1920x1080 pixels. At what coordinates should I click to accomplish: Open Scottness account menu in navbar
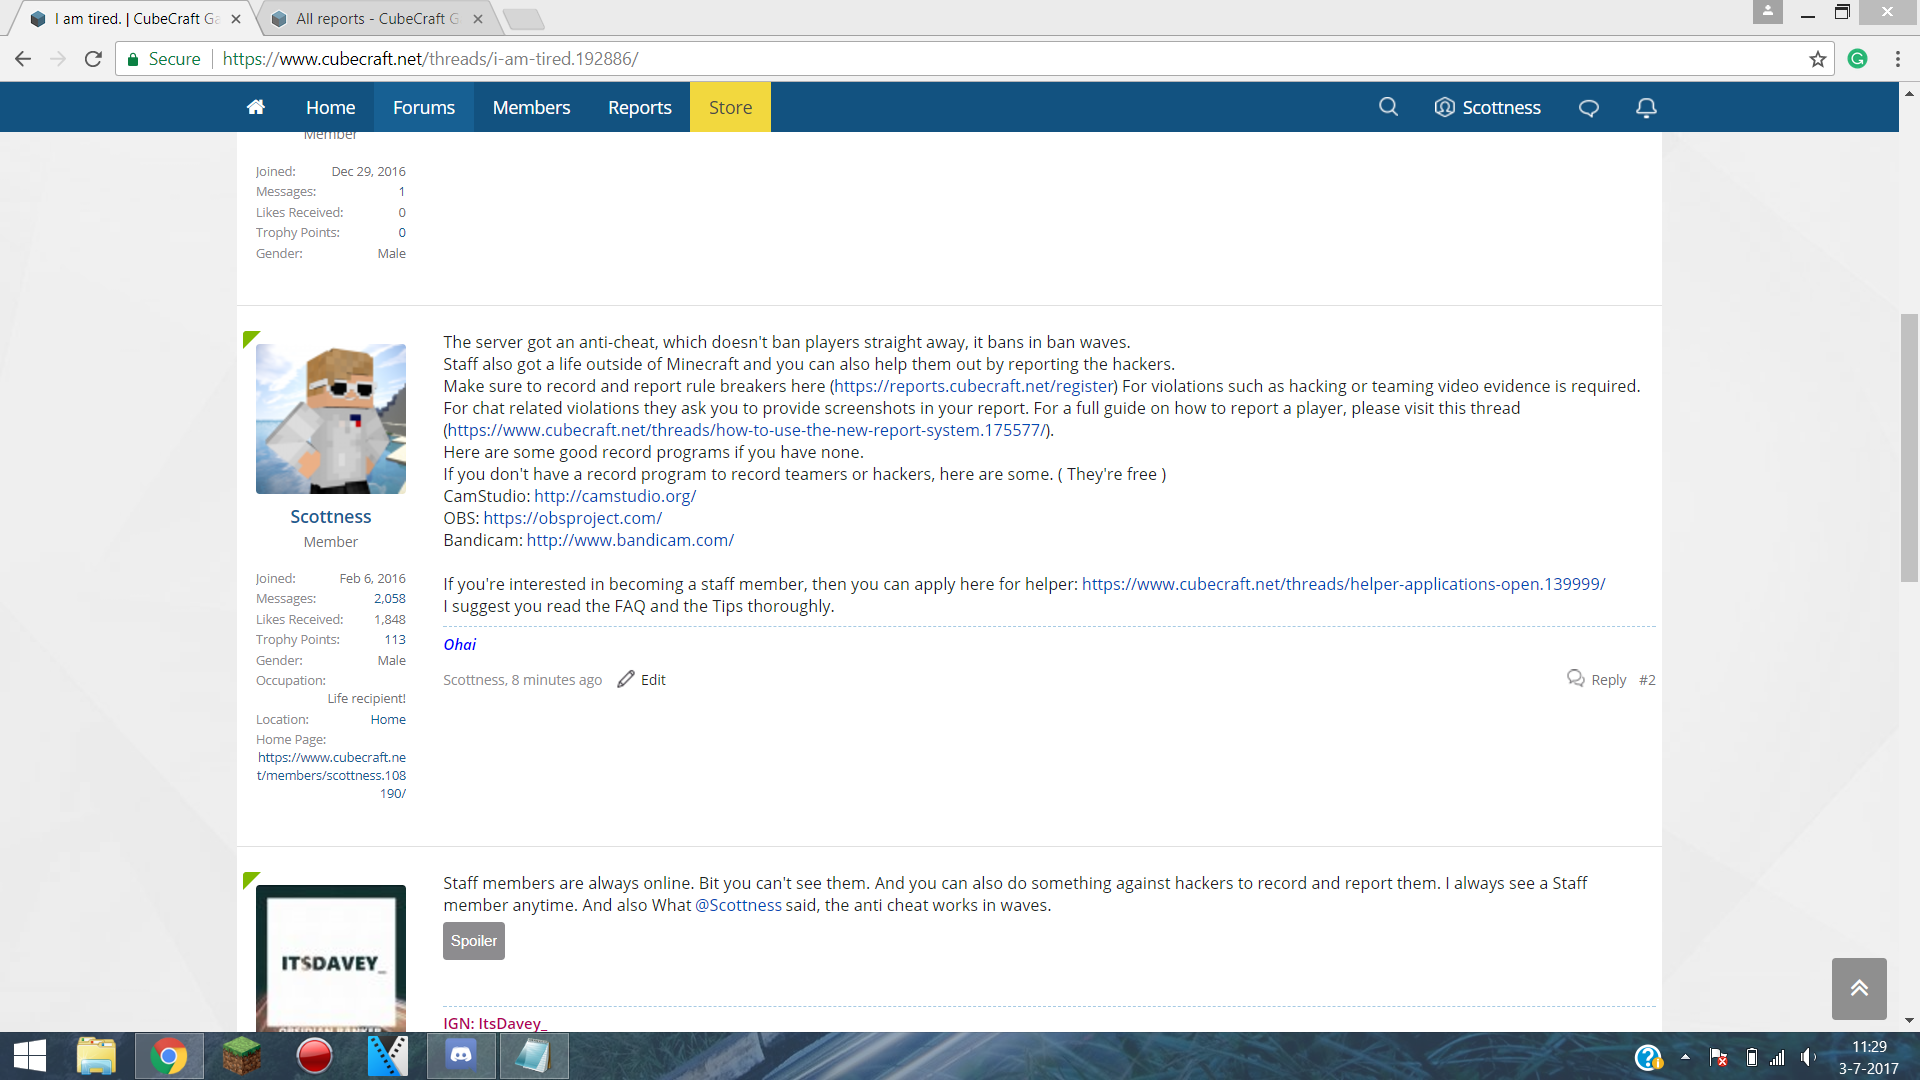pos(1487,108)
